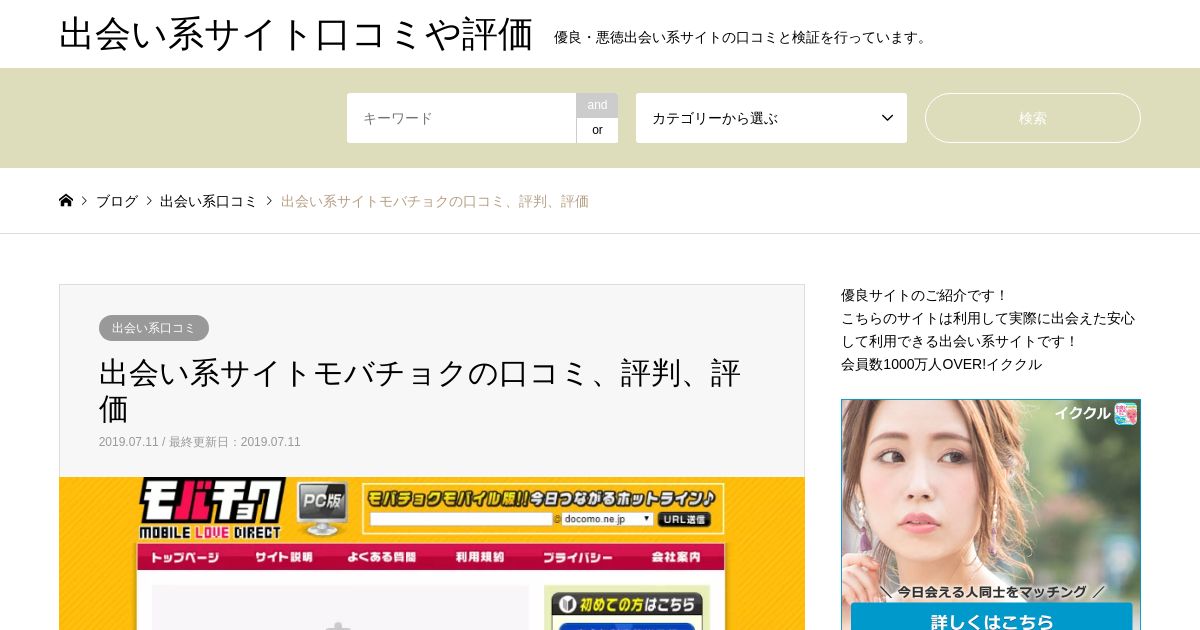Click サイト説明 tab in screenshot
This screenshot has height=630, width=1200.
coord(283,557)
